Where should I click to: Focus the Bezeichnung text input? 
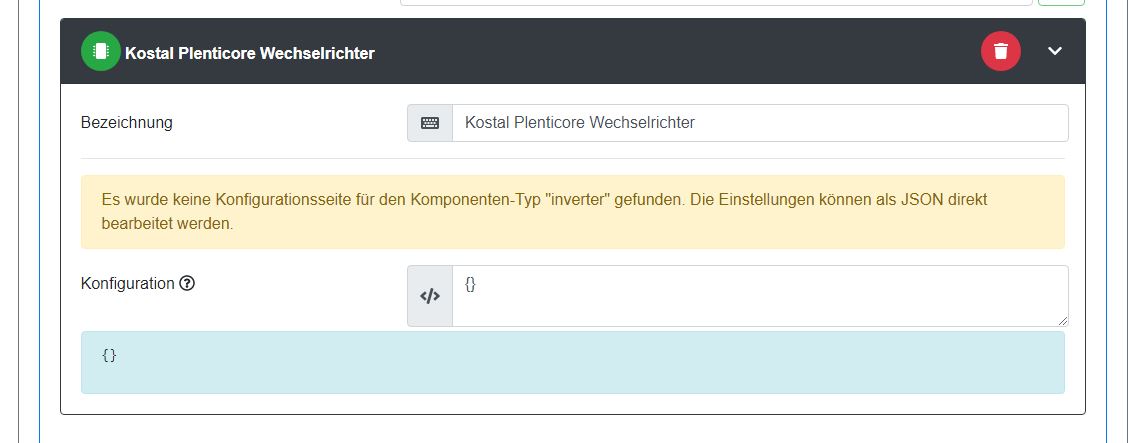tap(760, 123)
